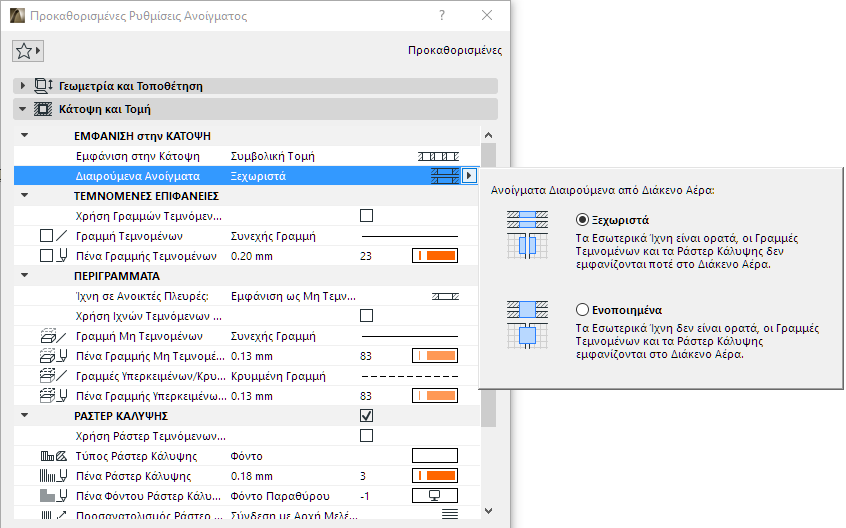Click pen icon beside Πένα Γραμμής Τεμνομένων
Viewport: 846px width, 528px height.
[x=62, y=256]
